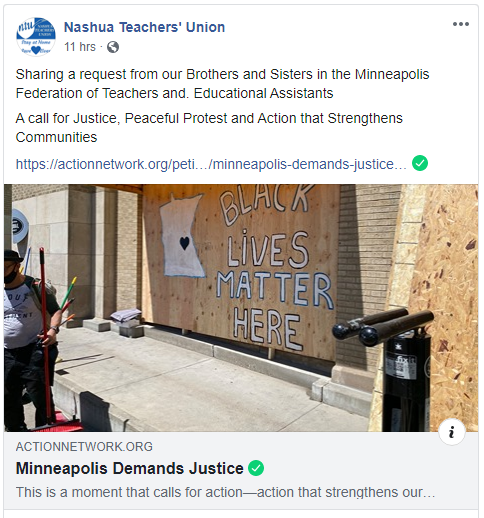Click the 'A call for Justice' paragraph
This screenshot has height=518, width=484.
coord(209,128)
